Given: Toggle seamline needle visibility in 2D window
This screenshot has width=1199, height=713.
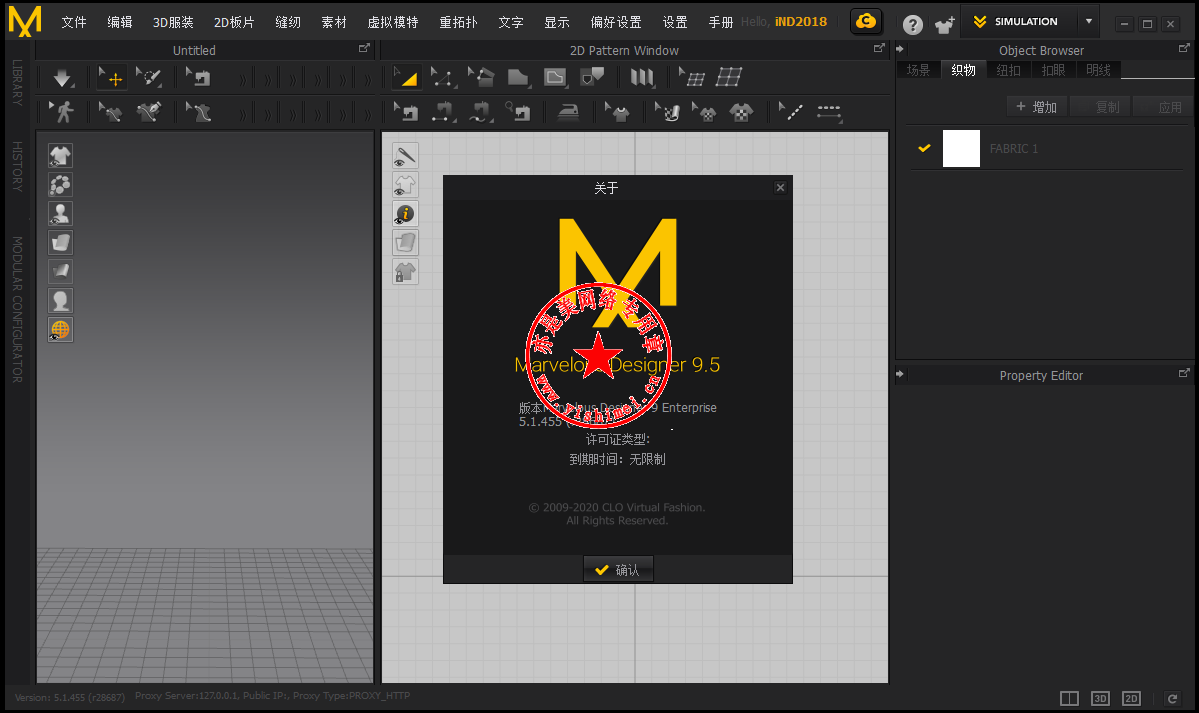Looking at the screenshot, I should (x=405, y=155).
